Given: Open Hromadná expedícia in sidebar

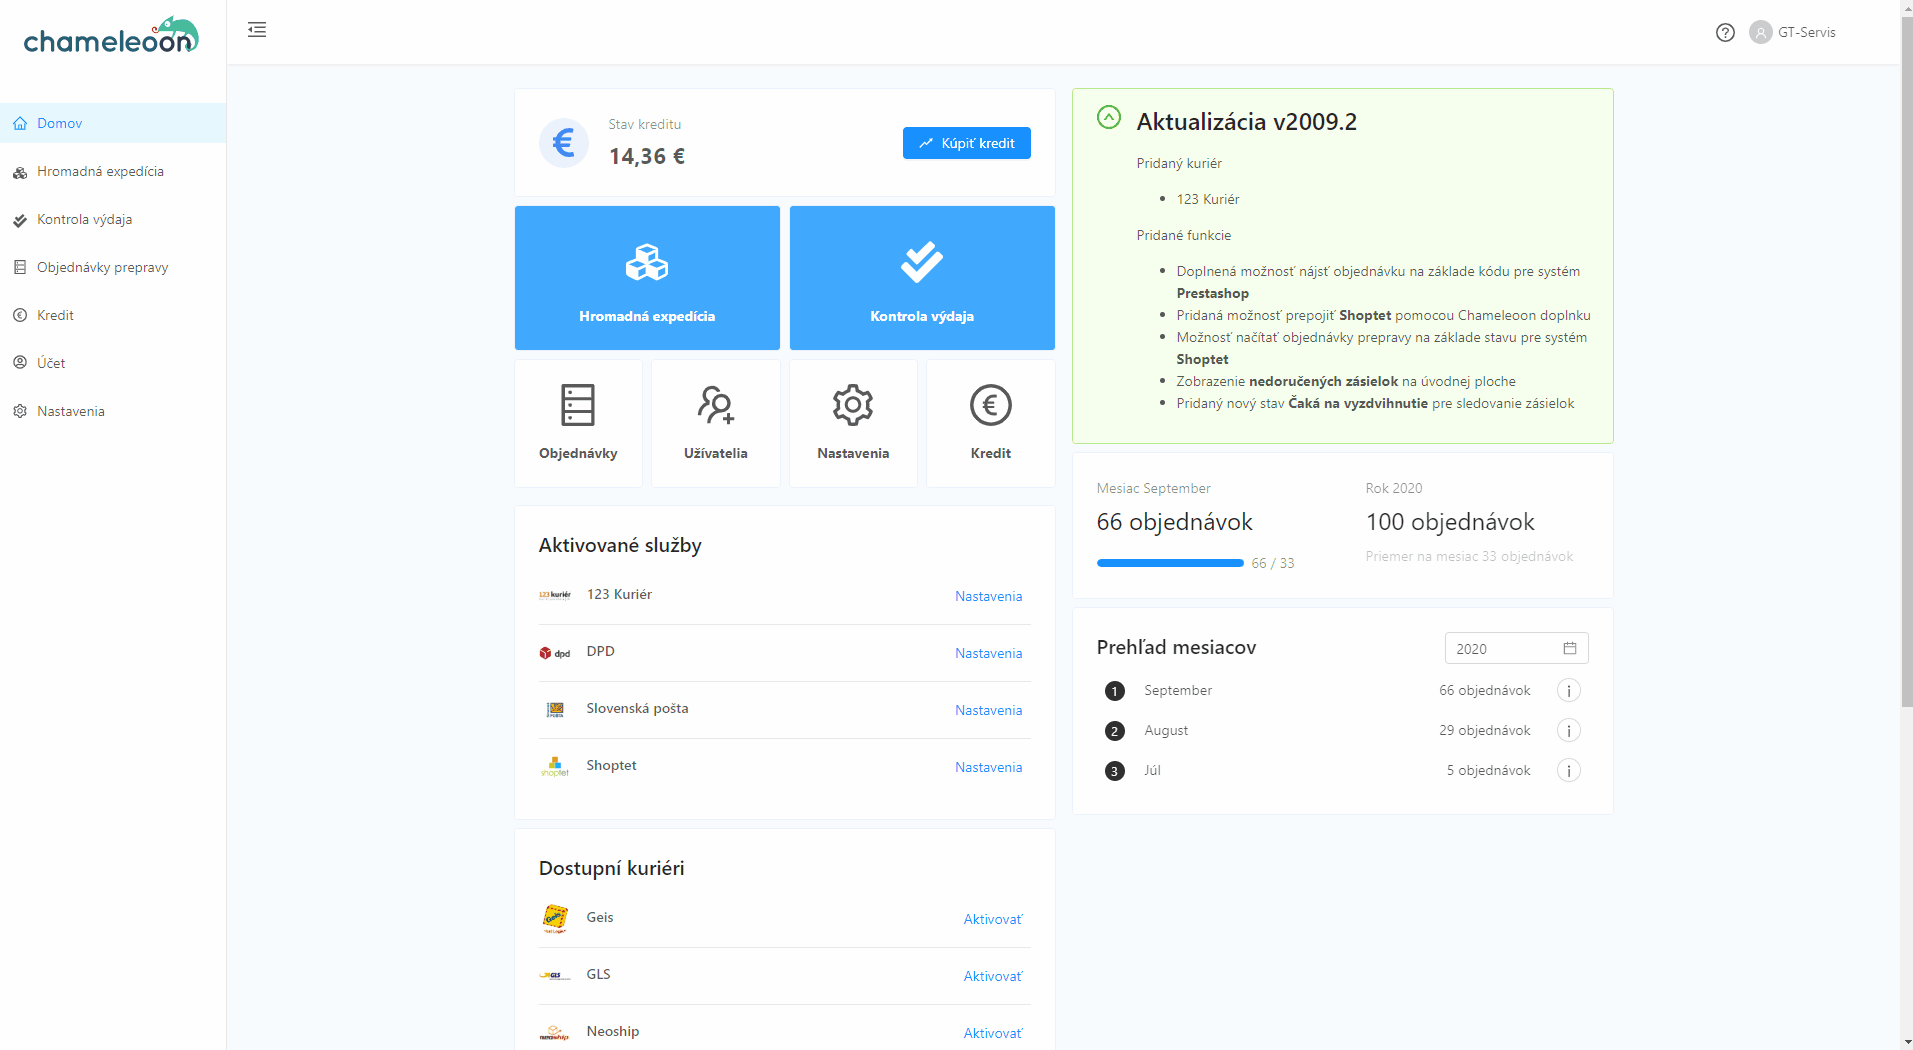Looking at the screenshot, I should tap(113, 171).
